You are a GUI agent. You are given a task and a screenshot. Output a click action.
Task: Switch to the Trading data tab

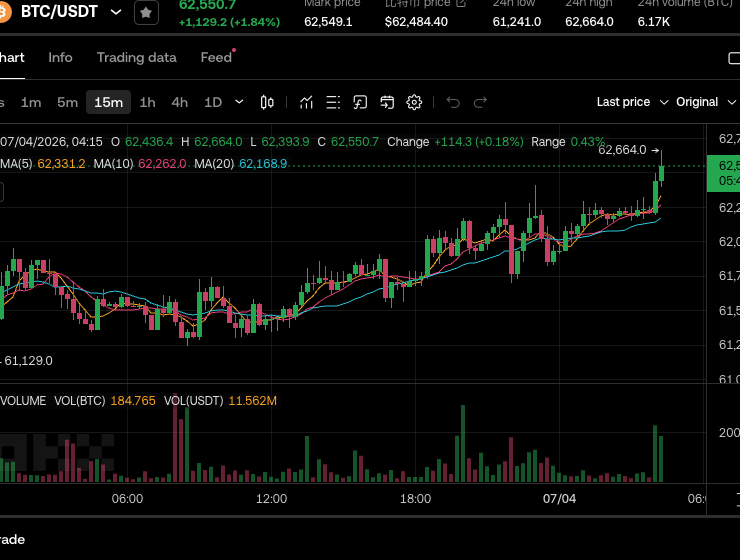coord(137,58)
